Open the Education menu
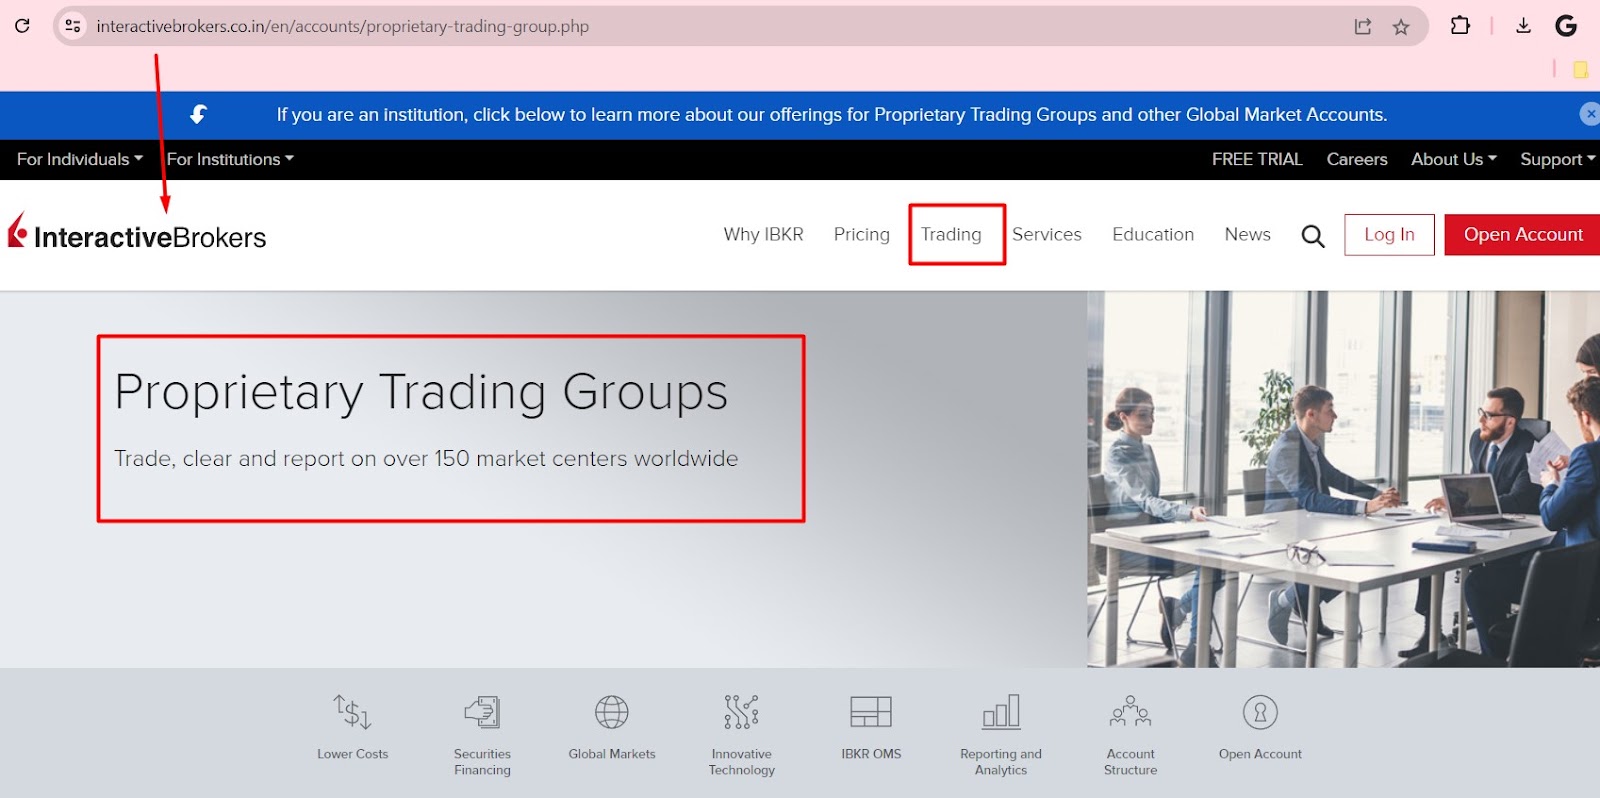 point(1153,234)
